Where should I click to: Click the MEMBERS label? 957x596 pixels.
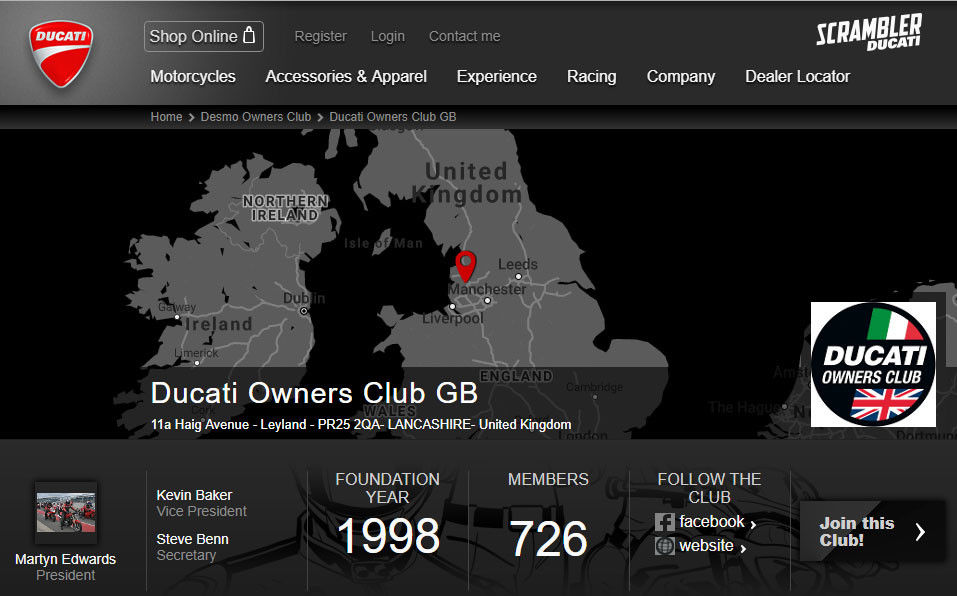tap(548, 479)
